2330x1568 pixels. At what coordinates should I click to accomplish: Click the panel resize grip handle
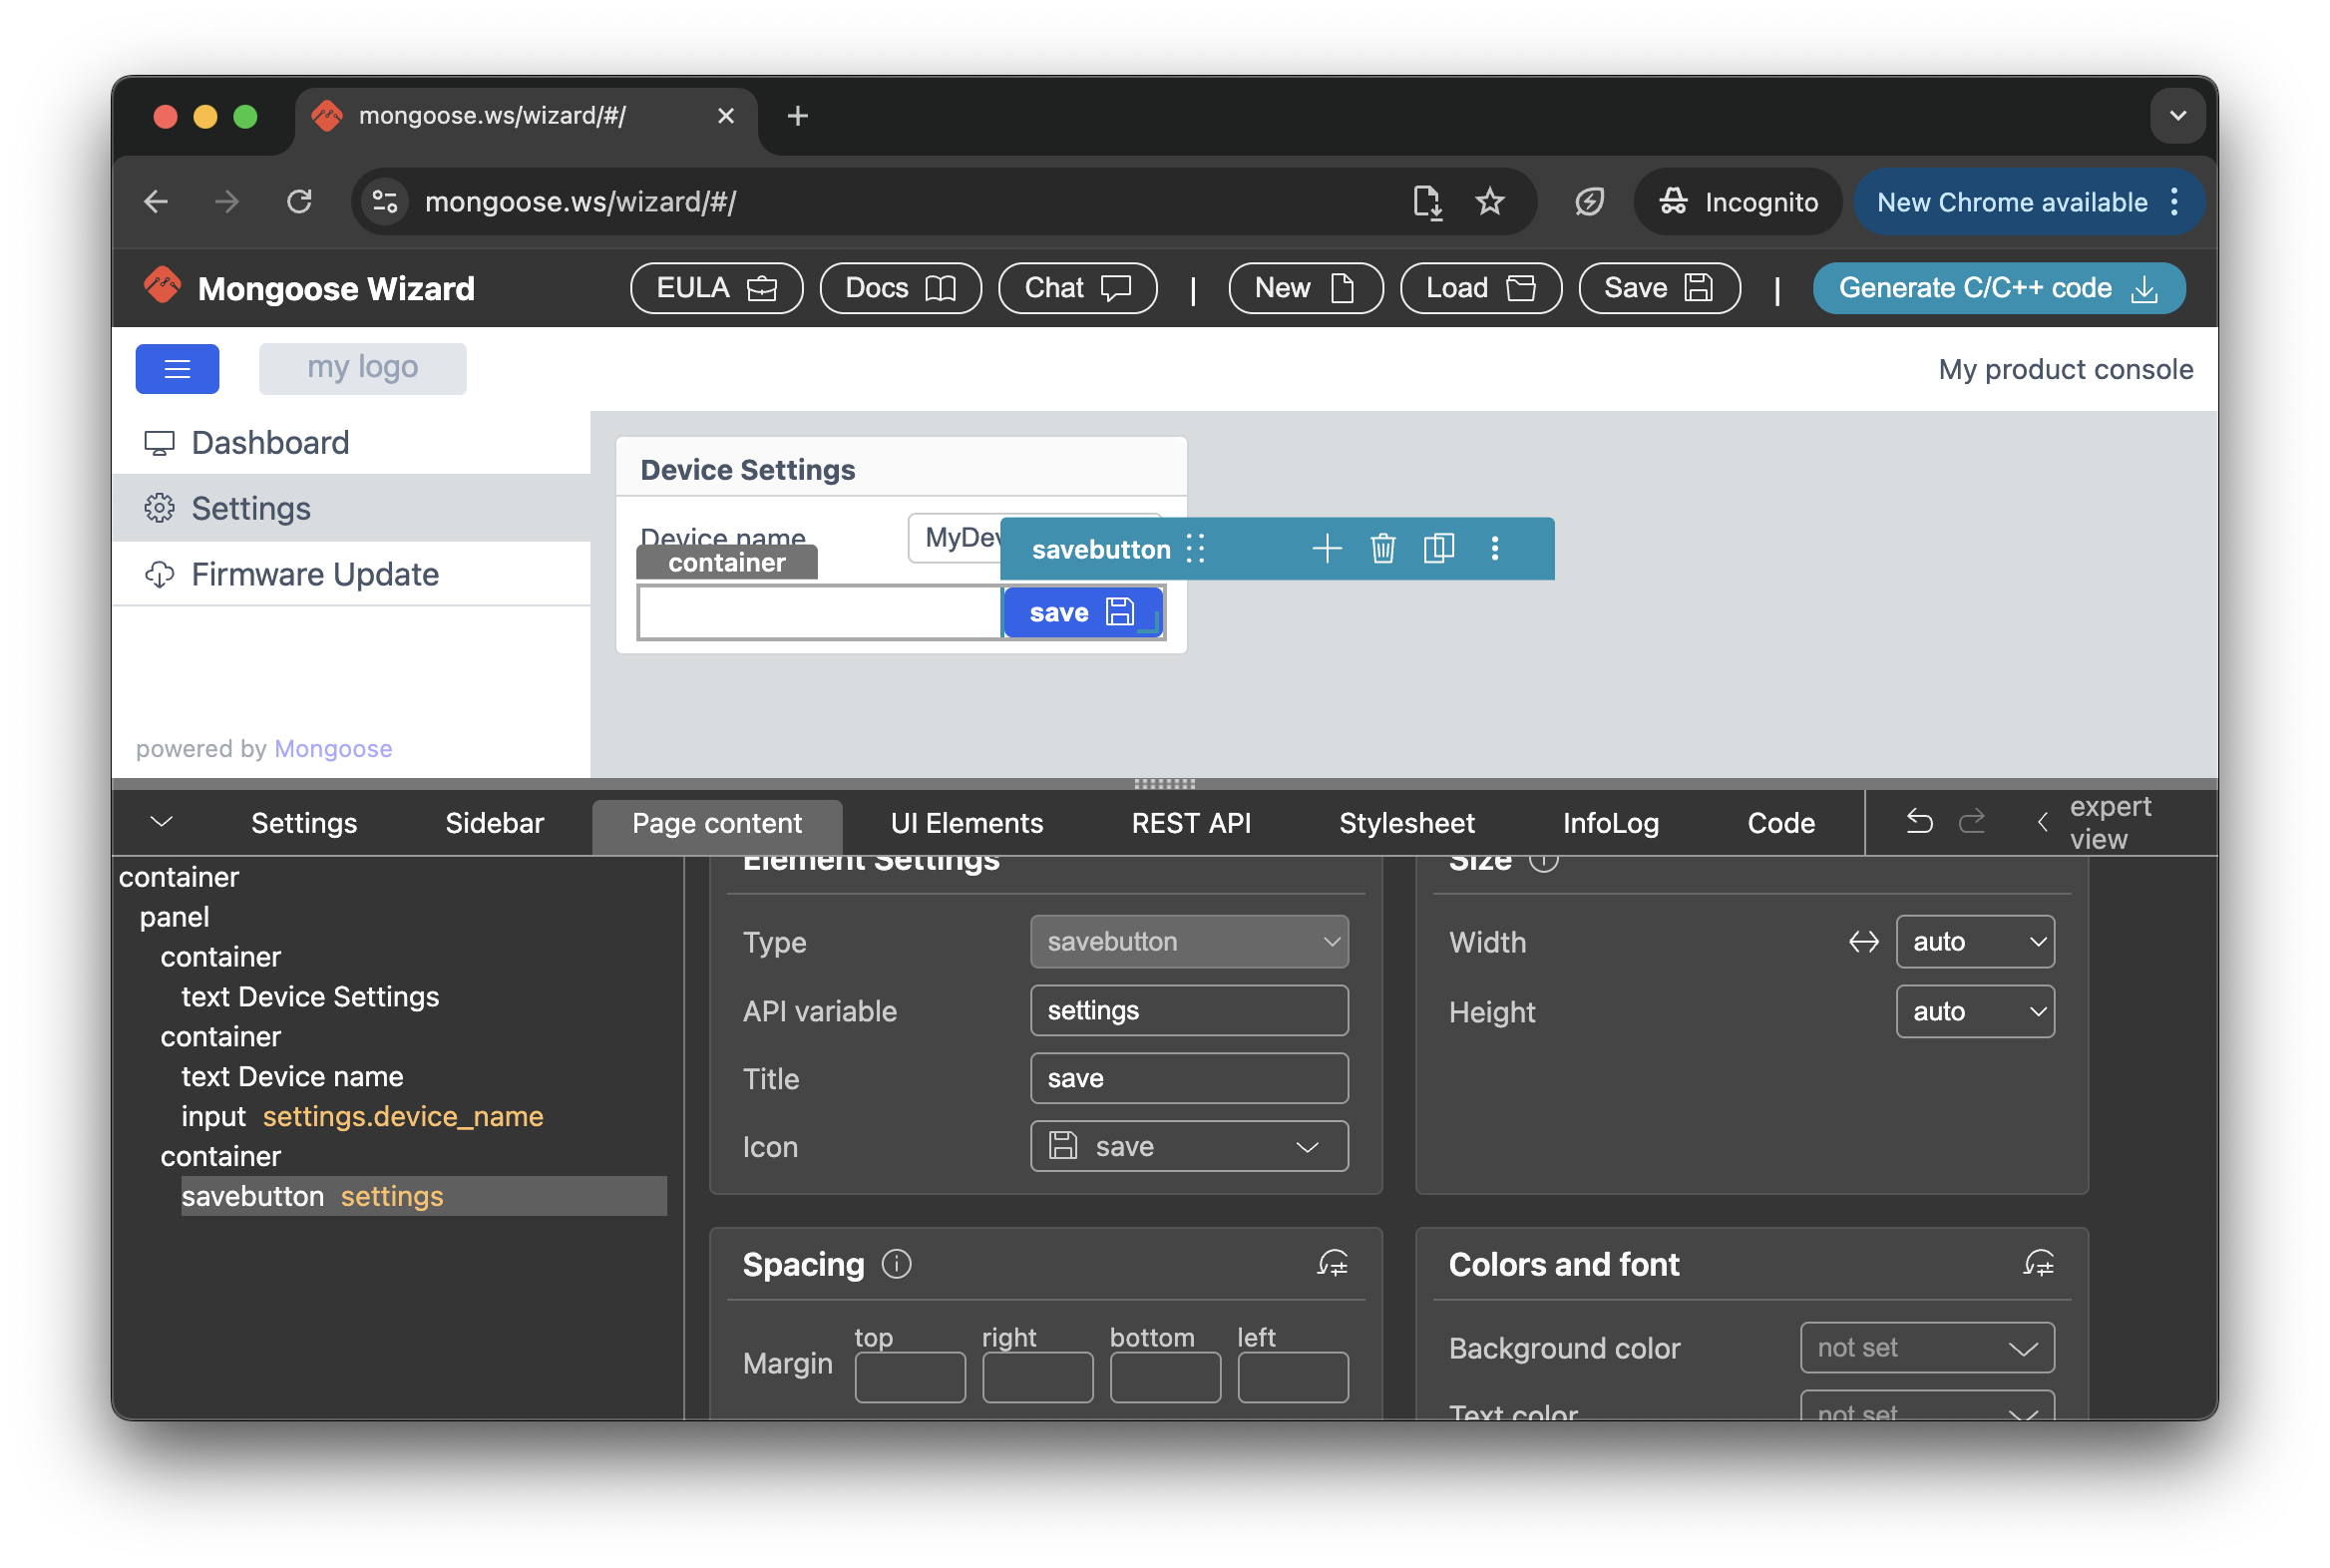[x=1164, y=784]
